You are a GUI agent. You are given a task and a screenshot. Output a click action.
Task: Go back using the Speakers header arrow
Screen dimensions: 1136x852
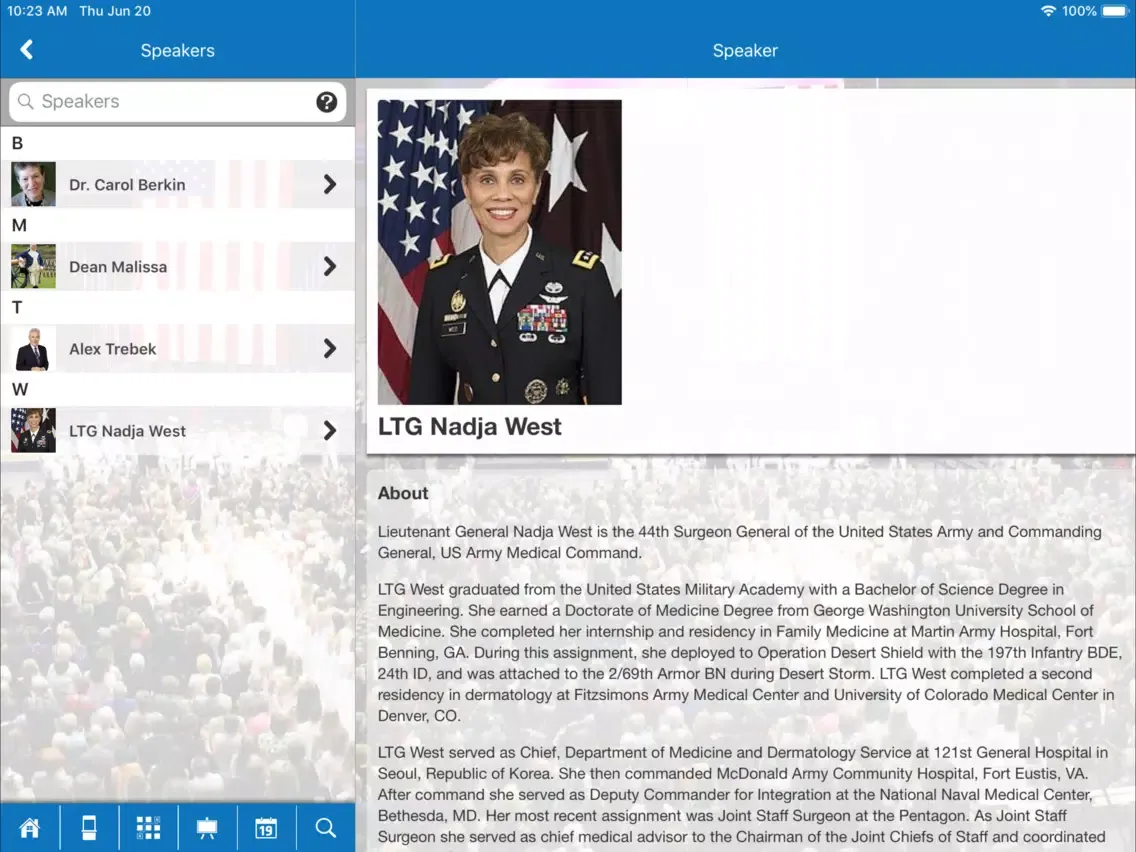point(27,50)
